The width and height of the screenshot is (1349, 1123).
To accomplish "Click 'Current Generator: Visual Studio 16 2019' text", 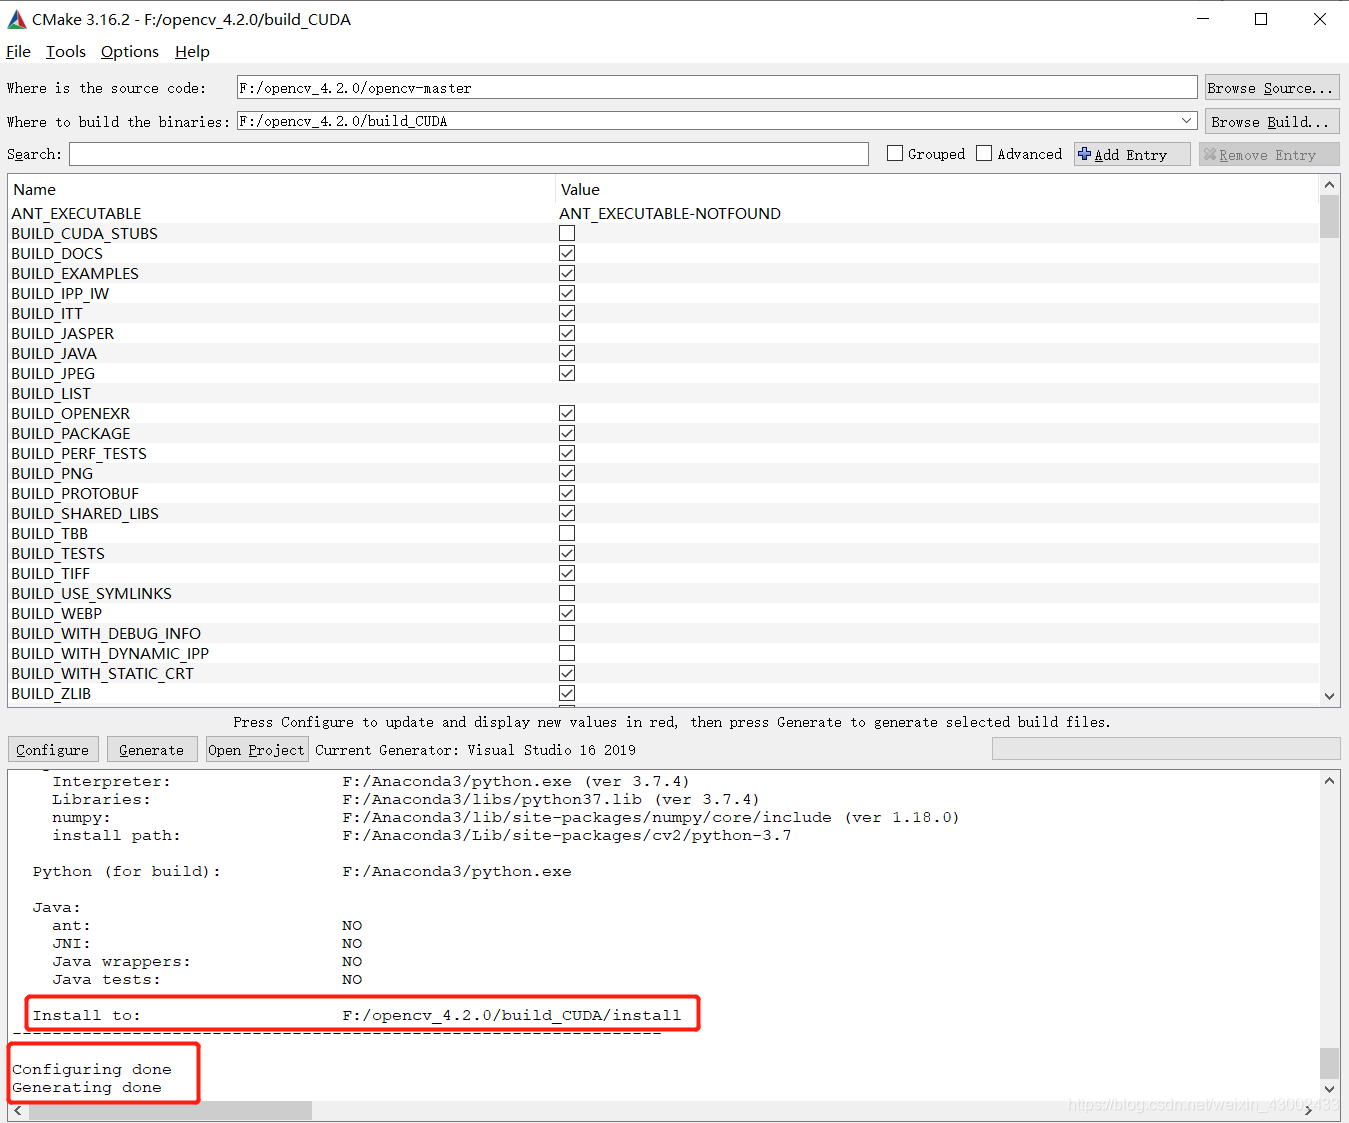I will (x=476, y=750).
